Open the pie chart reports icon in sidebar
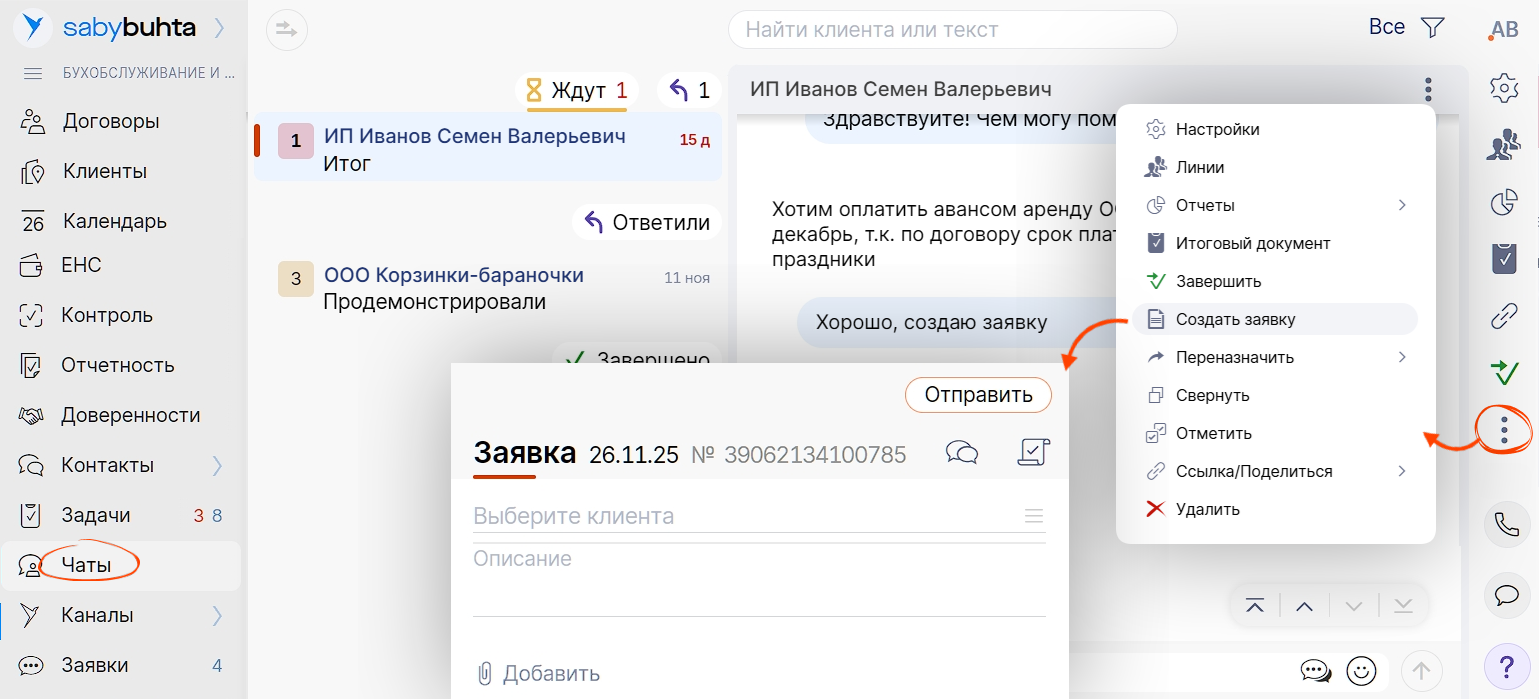 click(x=1504, y=203)
